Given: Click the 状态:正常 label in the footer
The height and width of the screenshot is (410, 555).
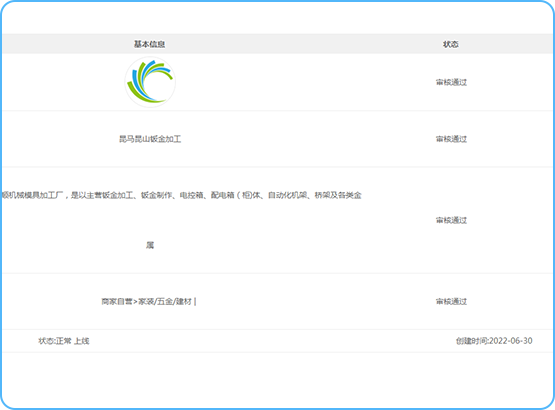Looking at the screenshot, I should pos(55,341).
